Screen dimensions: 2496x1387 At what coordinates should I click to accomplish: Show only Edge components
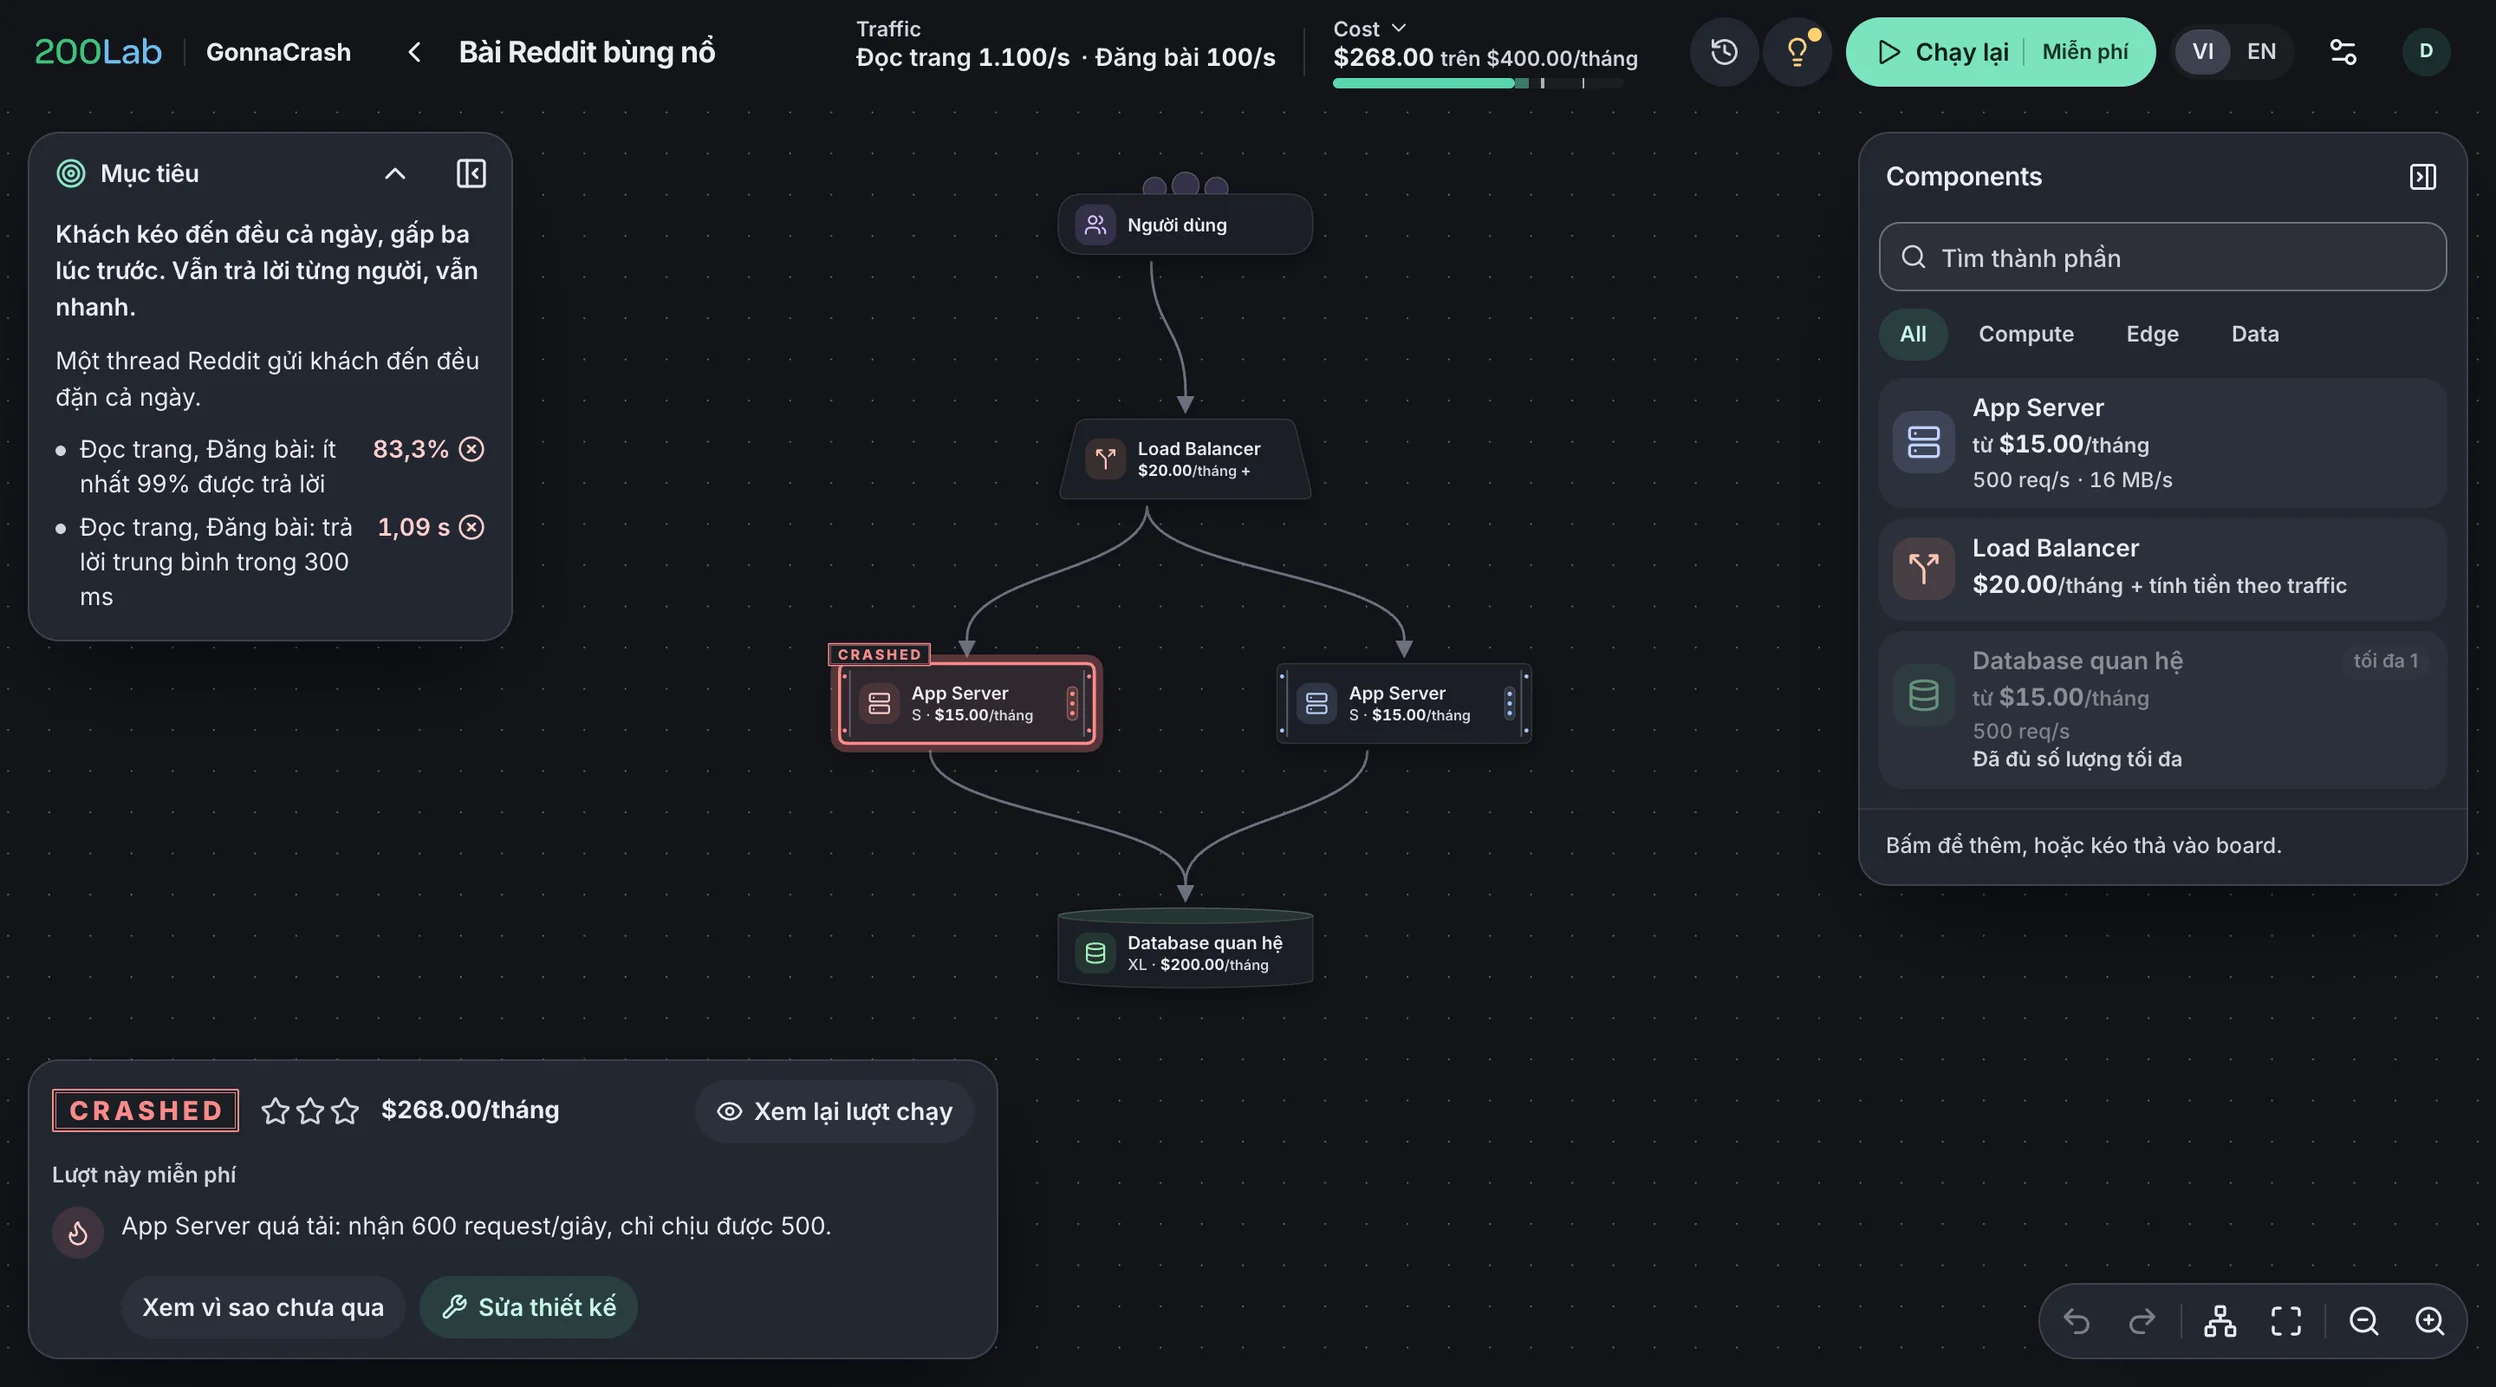click(x=2152, y=334)
